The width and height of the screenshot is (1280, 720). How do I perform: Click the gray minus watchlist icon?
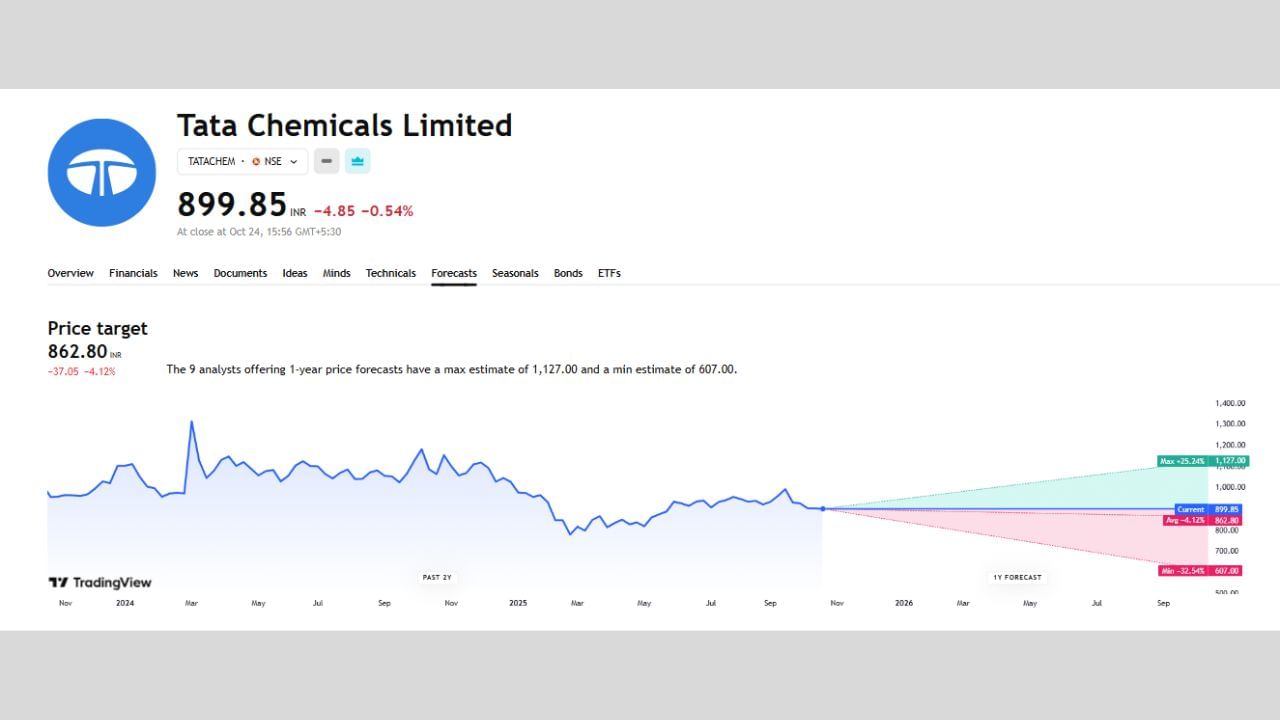coord(326,161)
